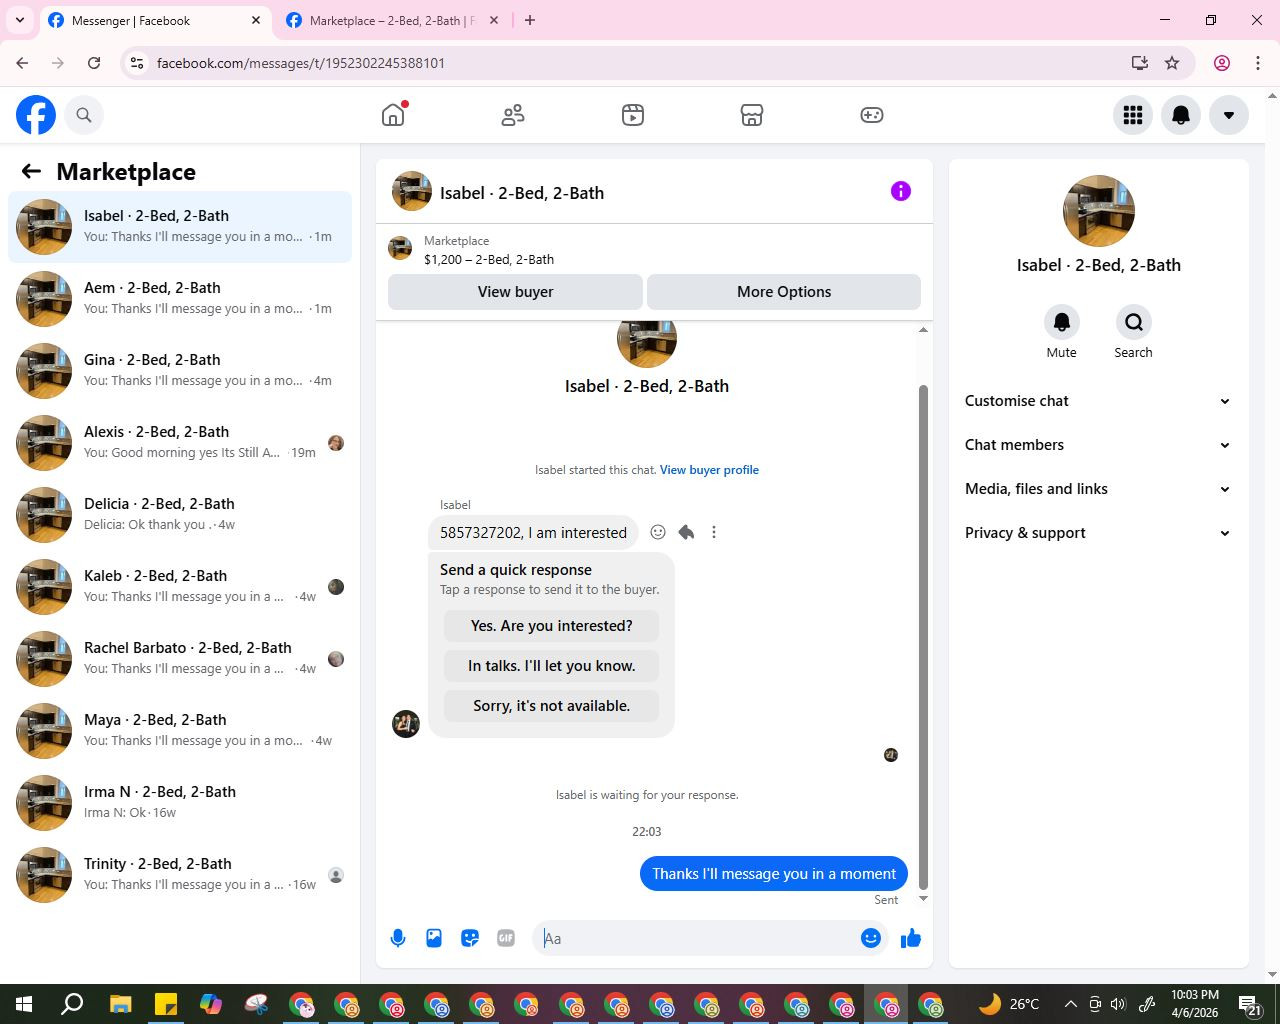The image size is (1280, 1024).
Task: Open Friends icon in top navigation
Action: point(513,115)
